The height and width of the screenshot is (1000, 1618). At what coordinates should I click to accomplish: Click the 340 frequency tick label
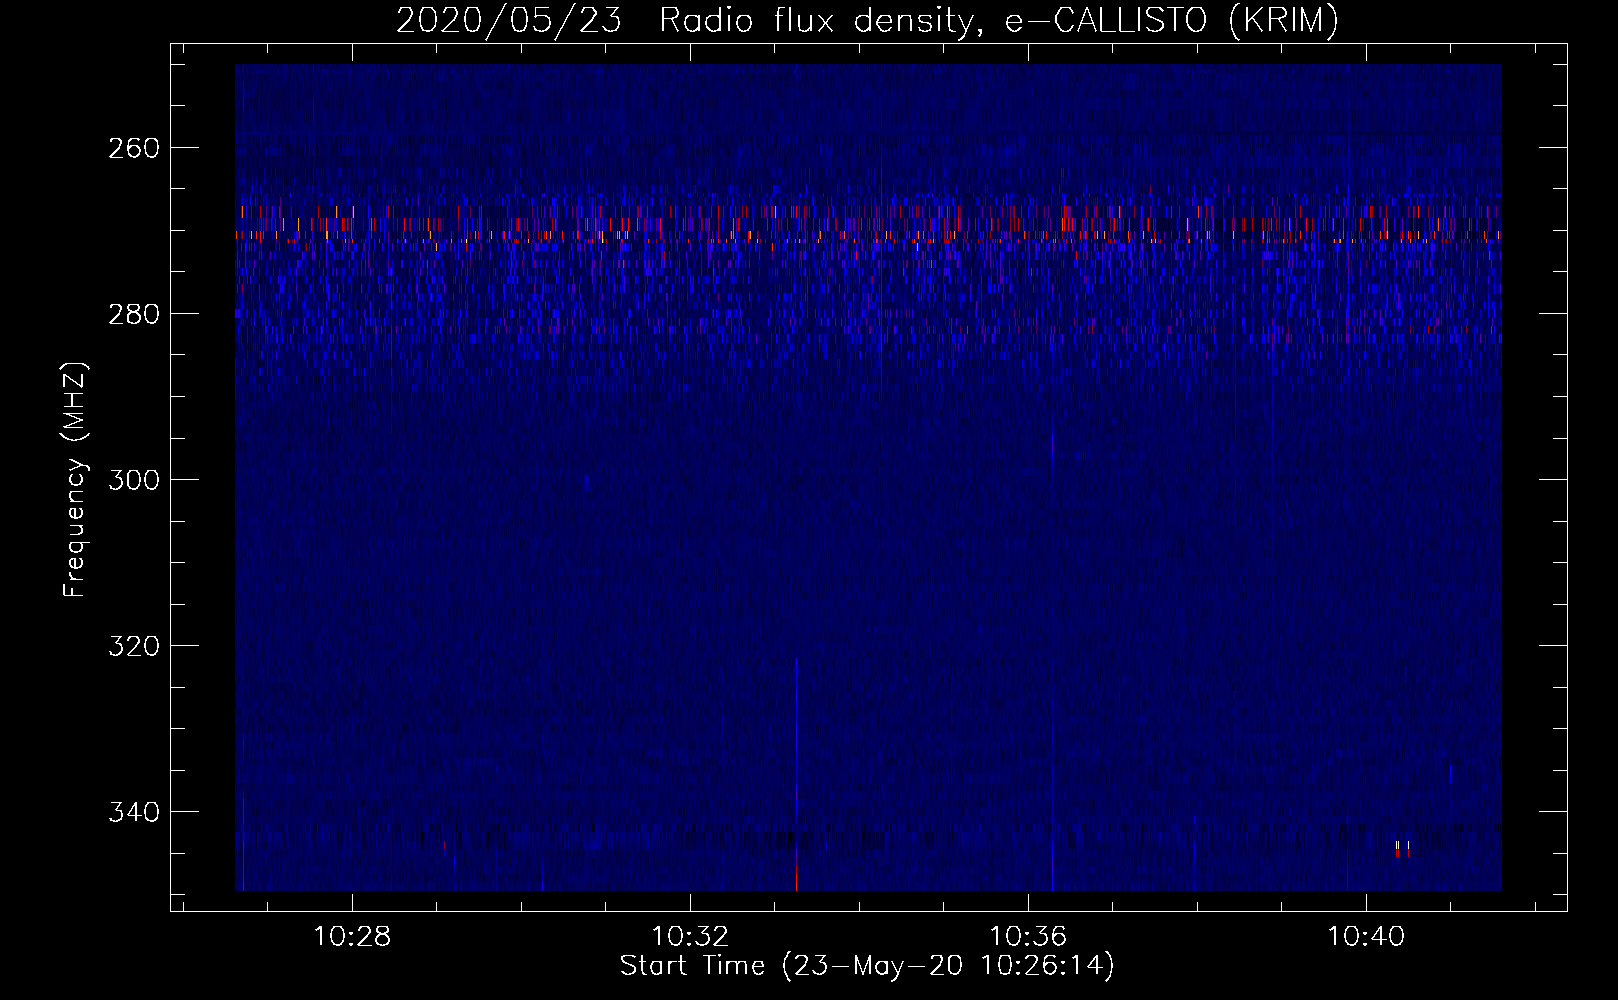pos(132,812)
